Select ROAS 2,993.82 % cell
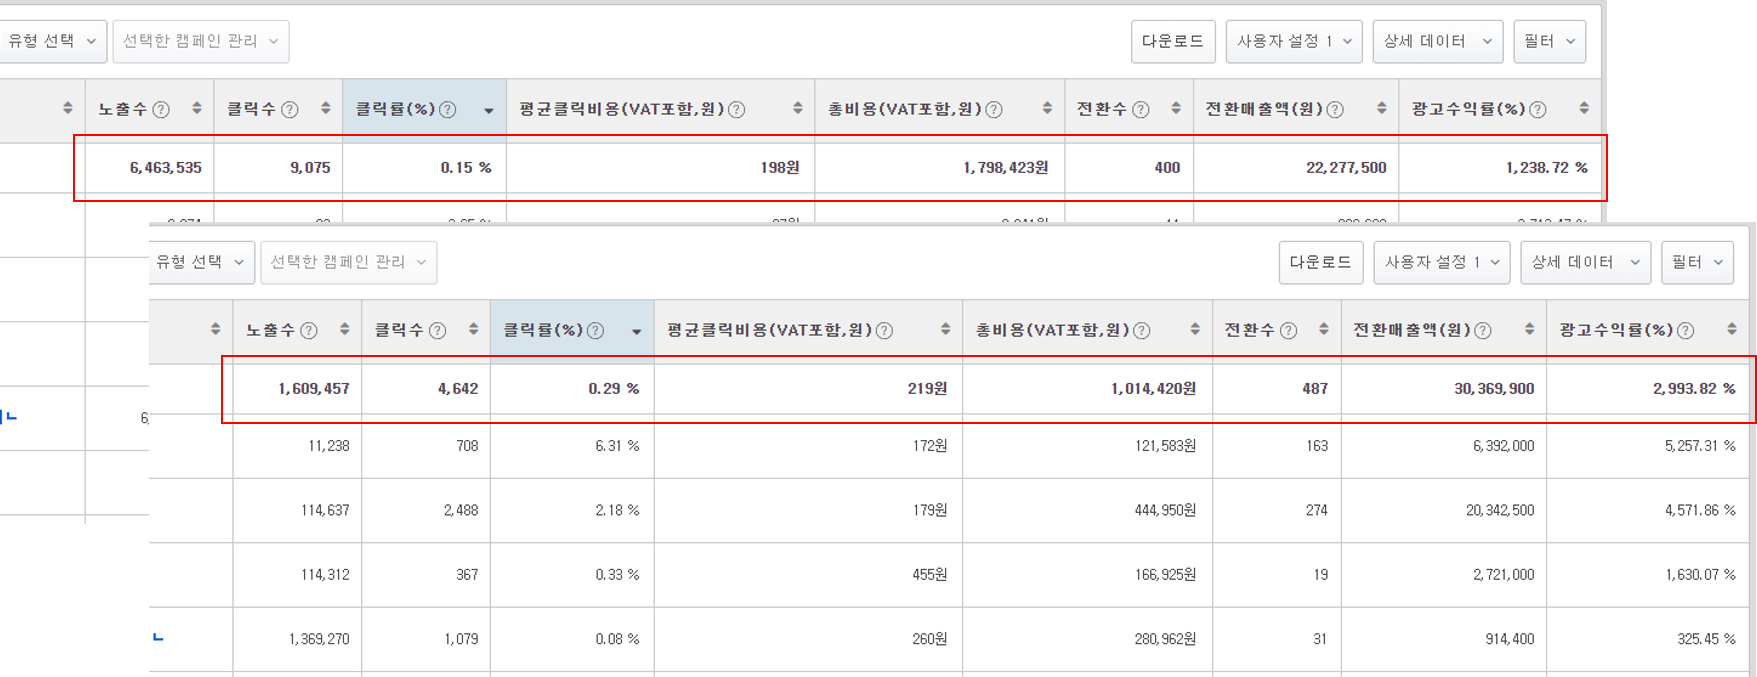 1648,389
